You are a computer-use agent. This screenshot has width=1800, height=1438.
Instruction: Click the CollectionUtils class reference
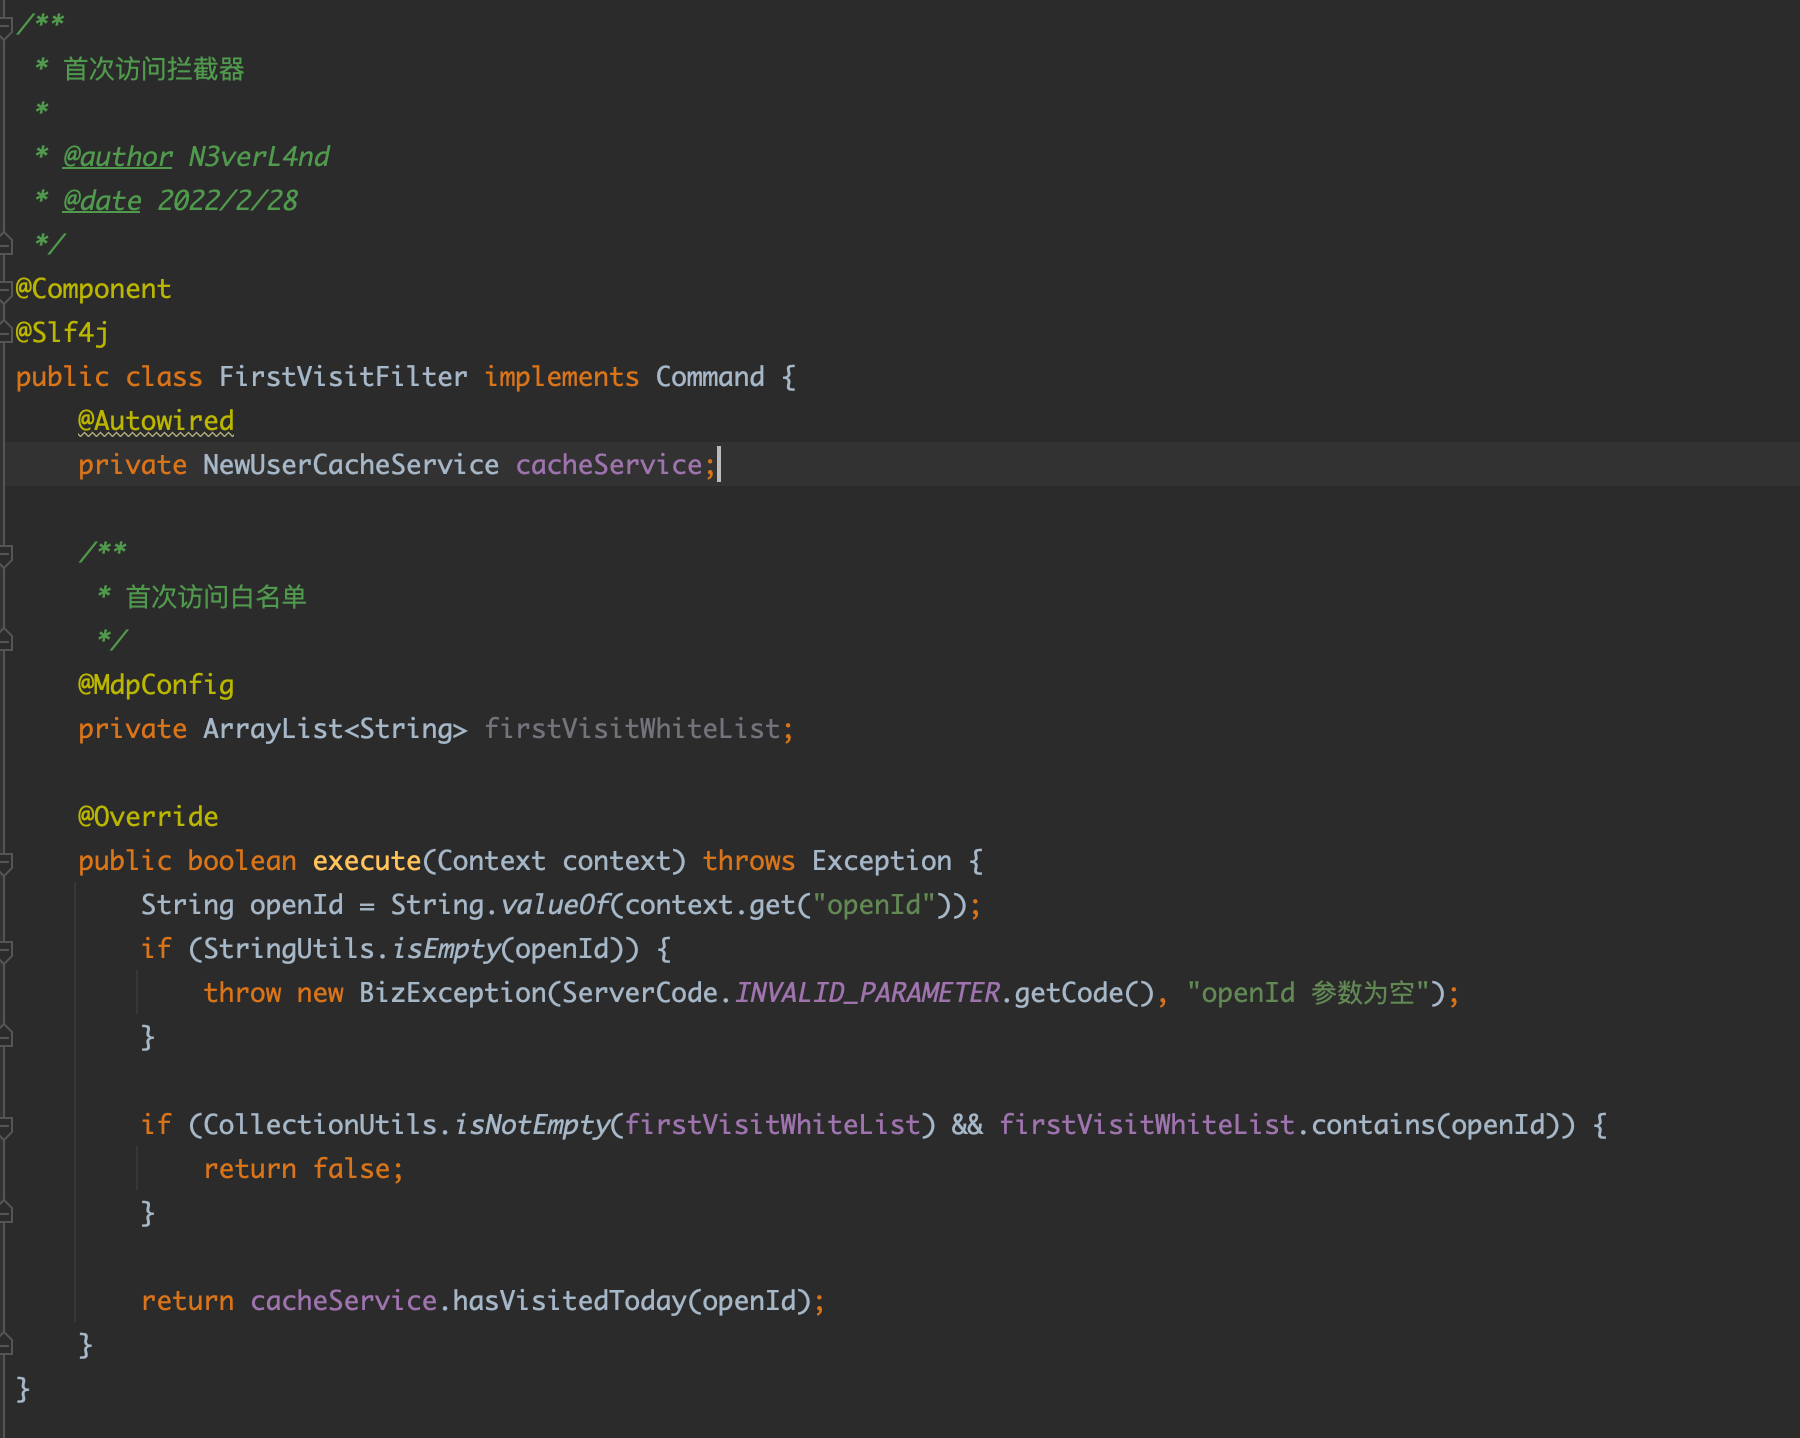pyautogui.click(x=320, y=1125)
